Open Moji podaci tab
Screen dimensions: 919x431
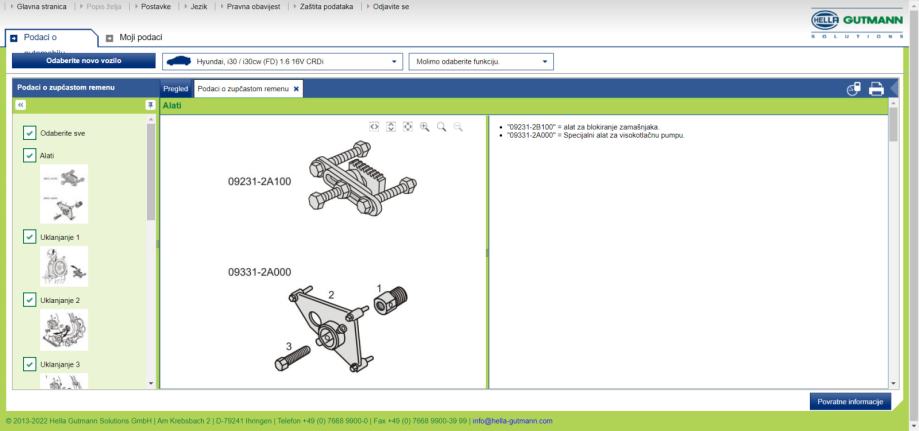pos(141,38)
